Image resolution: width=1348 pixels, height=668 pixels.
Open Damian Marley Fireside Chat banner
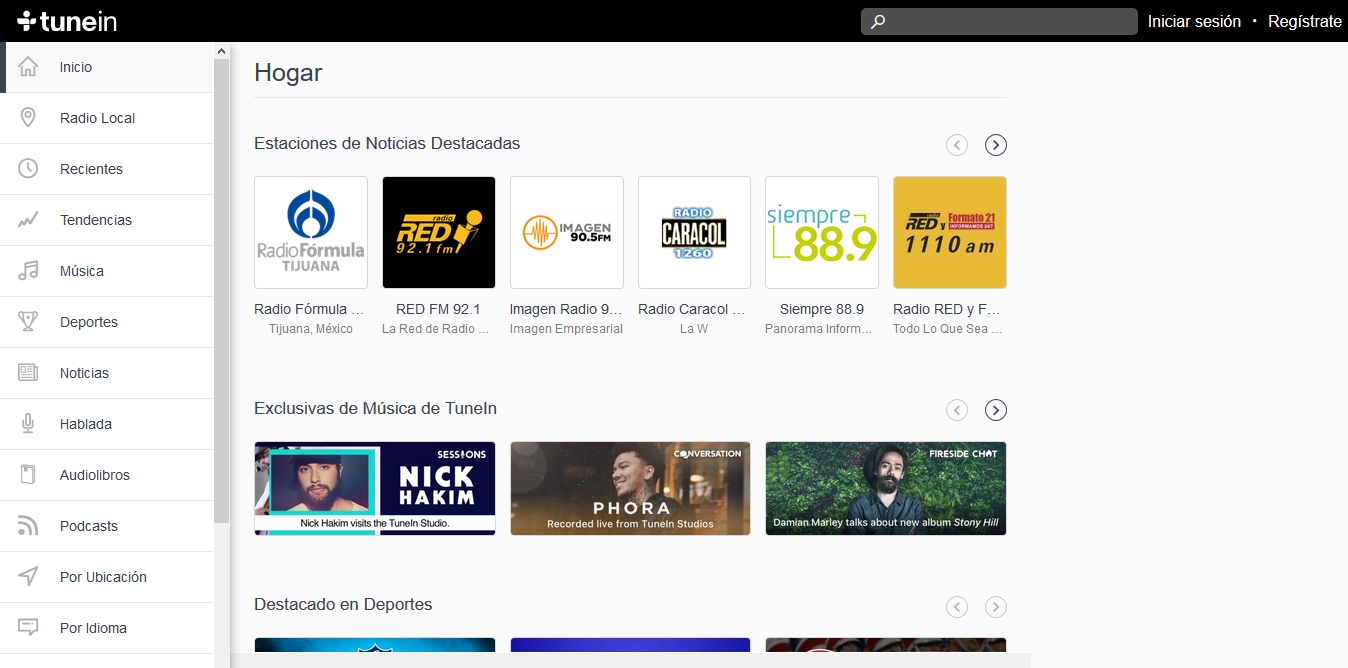point(886,488)
